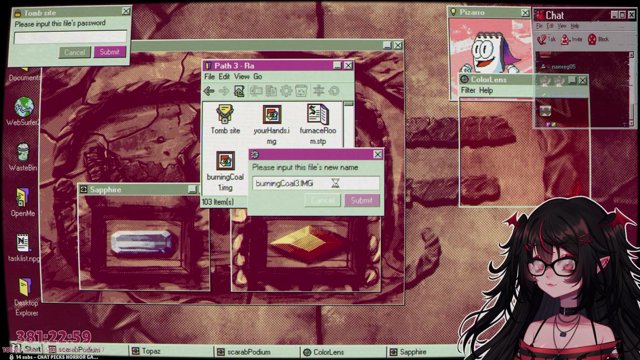Close the Pizarro window
This screenshot has height=360, width=640.
(x=525, y=13)
